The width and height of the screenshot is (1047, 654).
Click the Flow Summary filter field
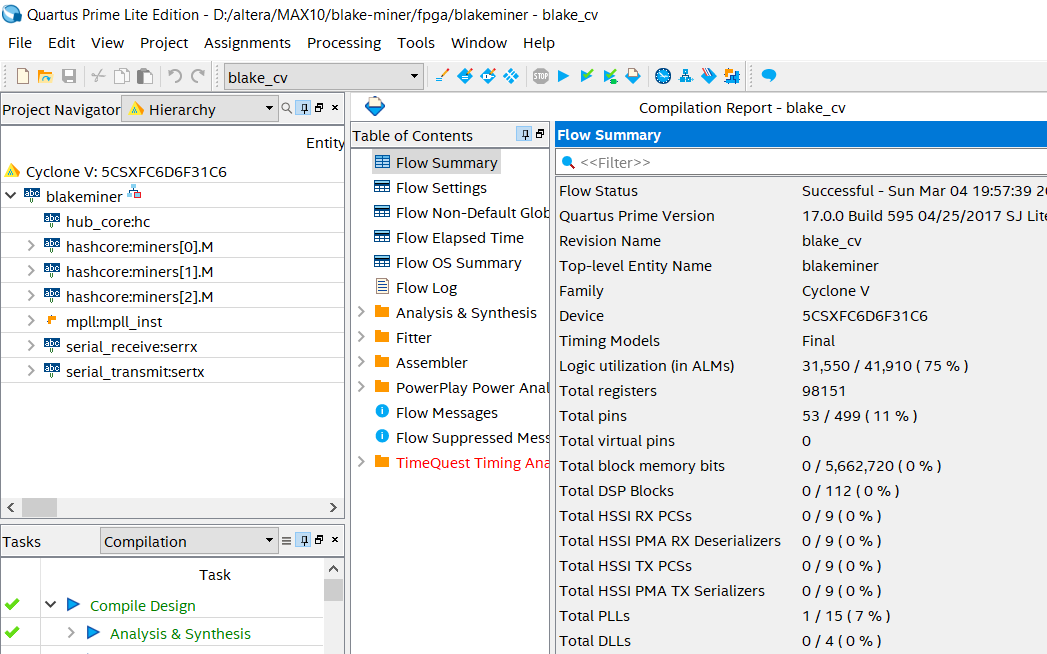pos(801,162)
